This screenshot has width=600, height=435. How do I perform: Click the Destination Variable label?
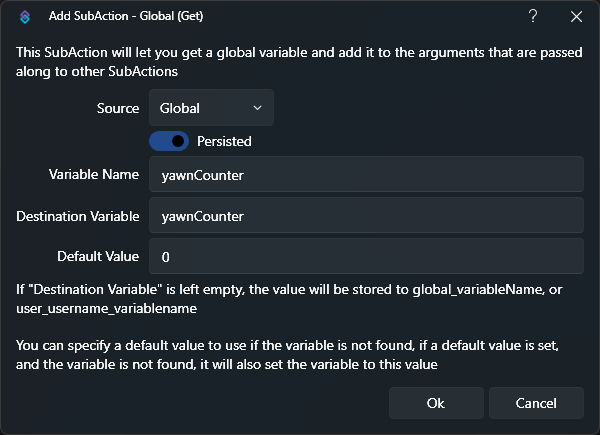pyautogui.click(x=77, y=215)
